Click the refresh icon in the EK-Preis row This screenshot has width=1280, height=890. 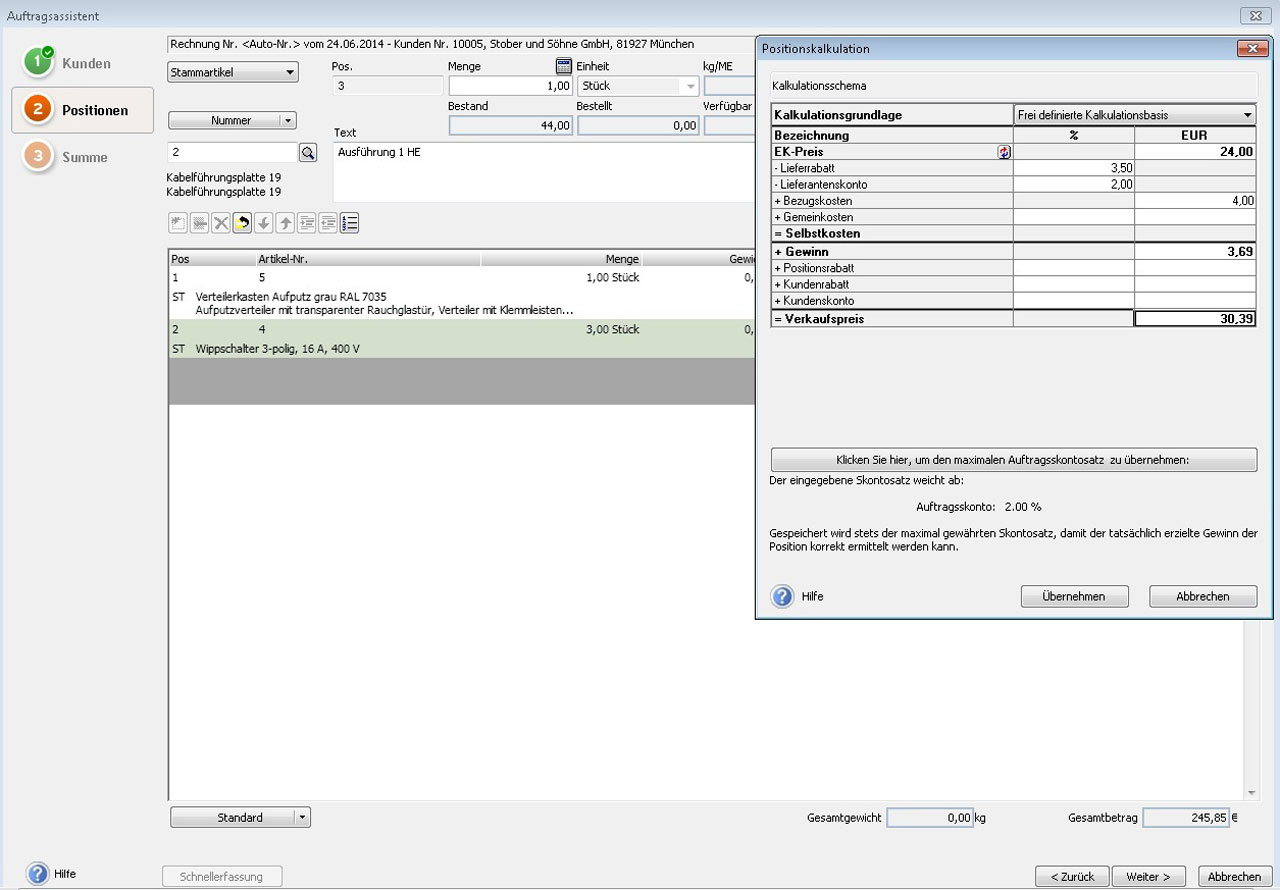click(x=1004, y=152)
